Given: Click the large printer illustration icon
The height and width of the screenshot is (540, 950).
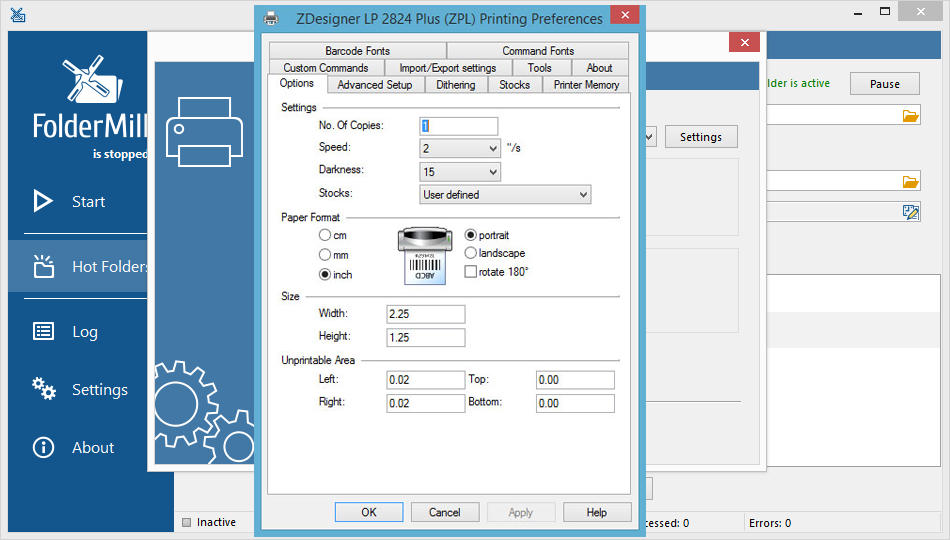Looking at the screenshot, I should click(204, 132).
